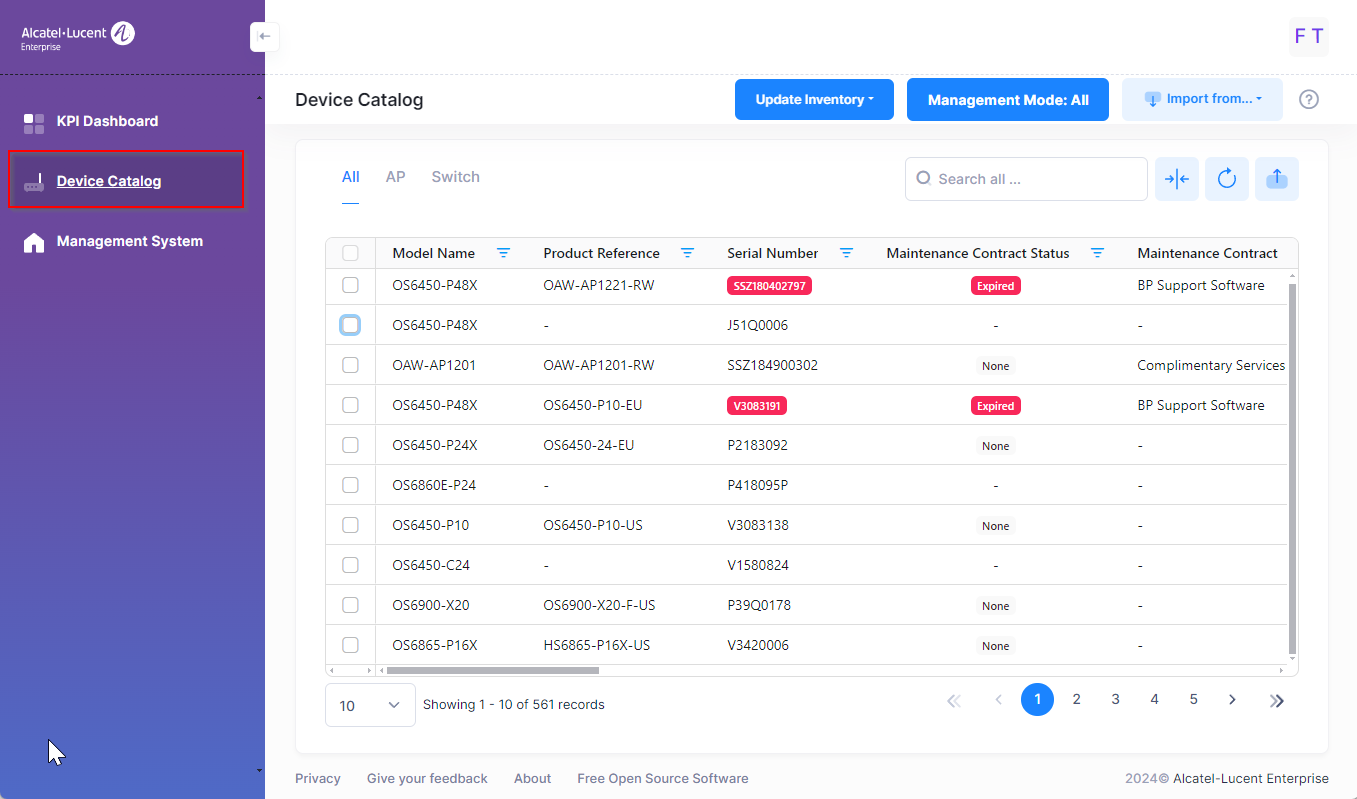
Task: Click the Management Mode: All button
Action: (x=1008, y=99)
